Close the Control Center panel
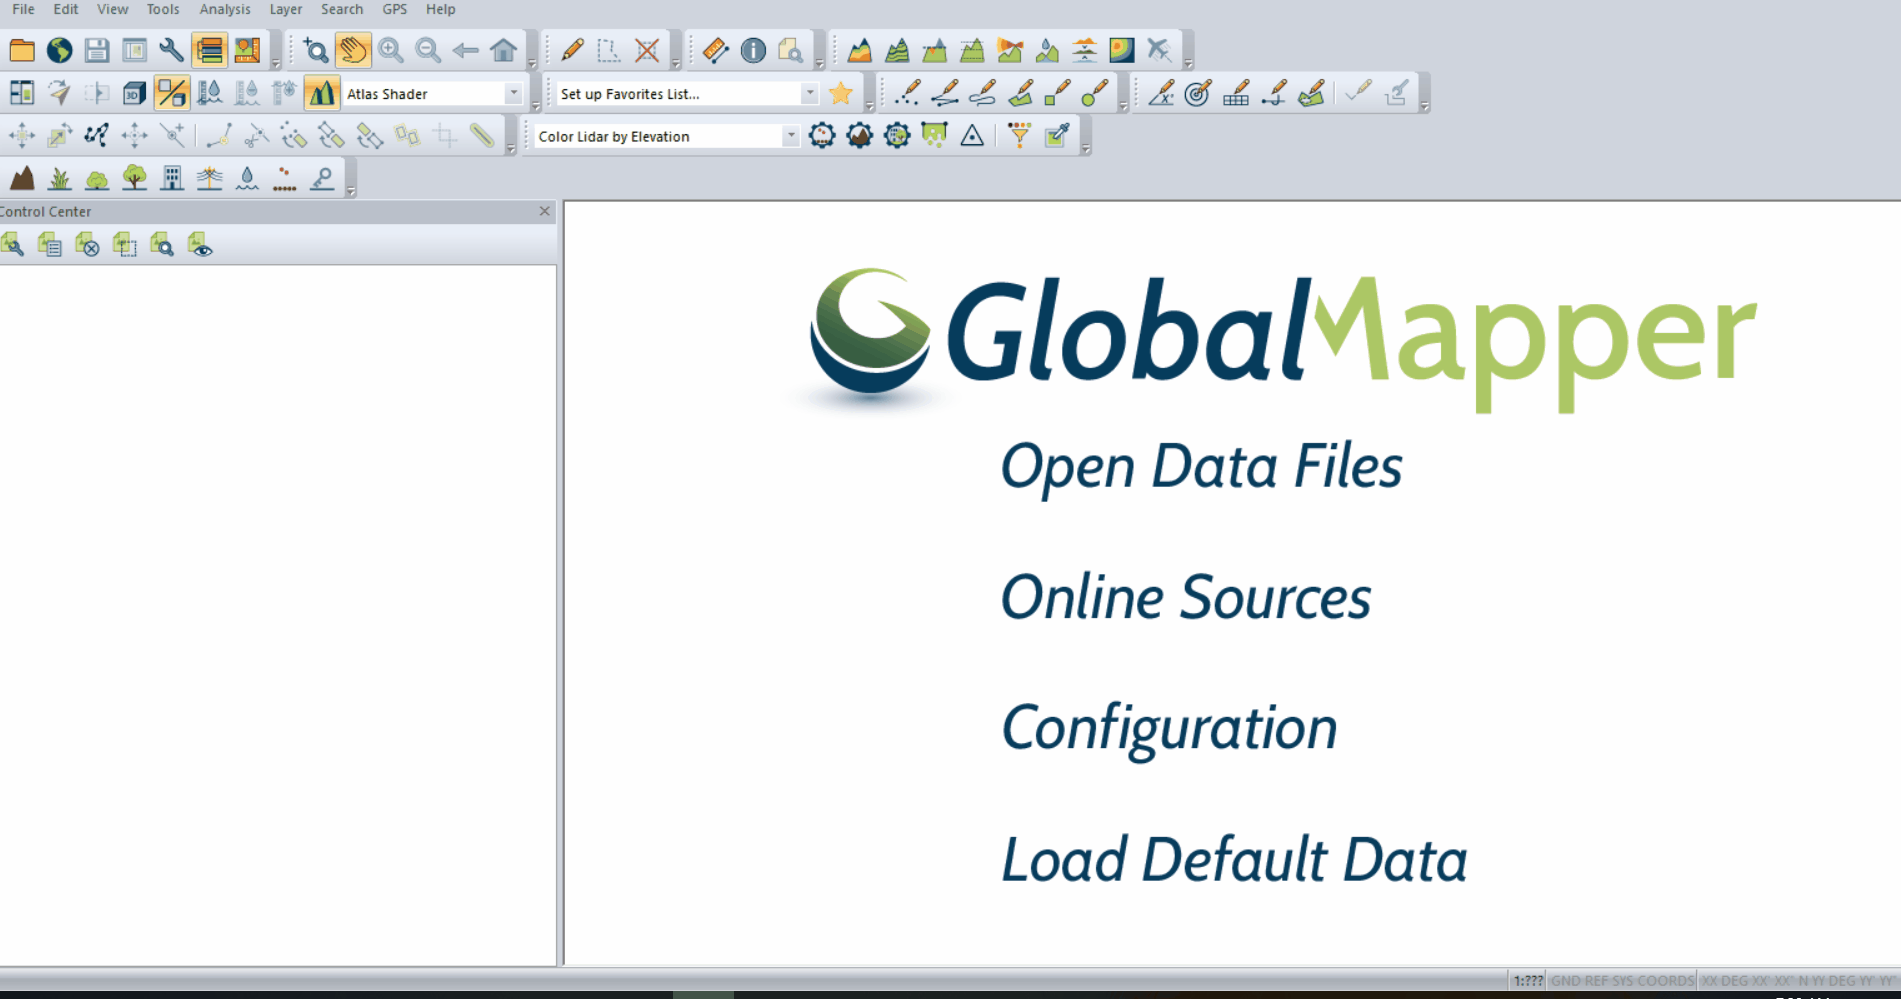Viewport: 1901px width, 999px height. click(544, 211)
